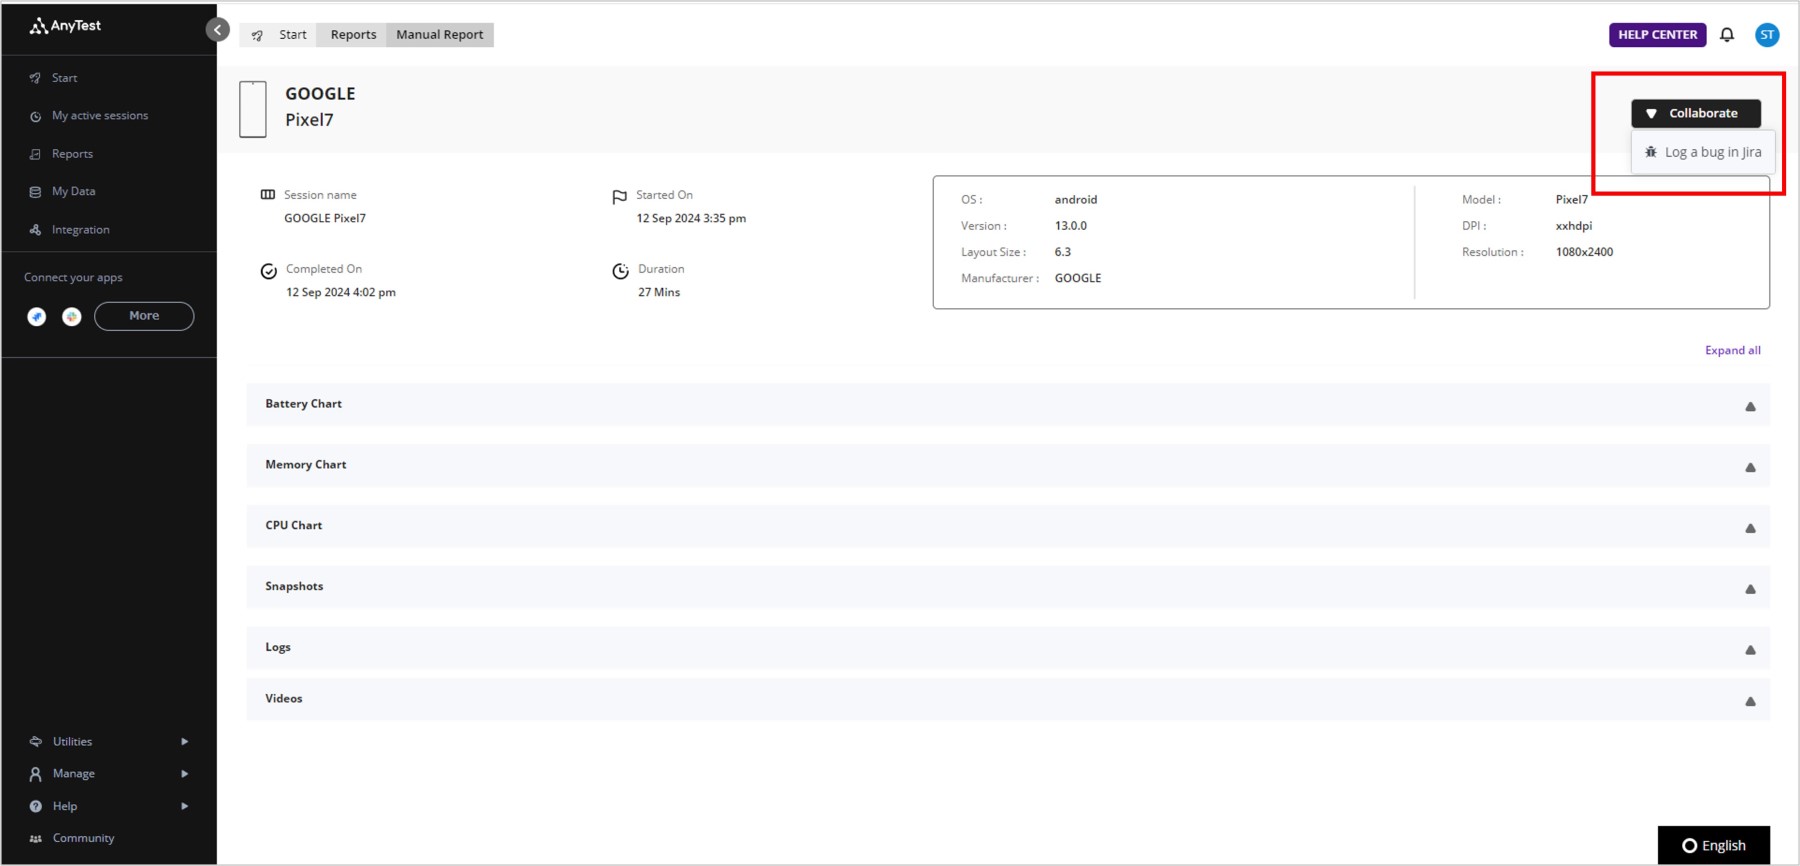Viewport: 1800px width, 866px height.
Task: Click the Completed On checkmark icon
Action: 269,271
